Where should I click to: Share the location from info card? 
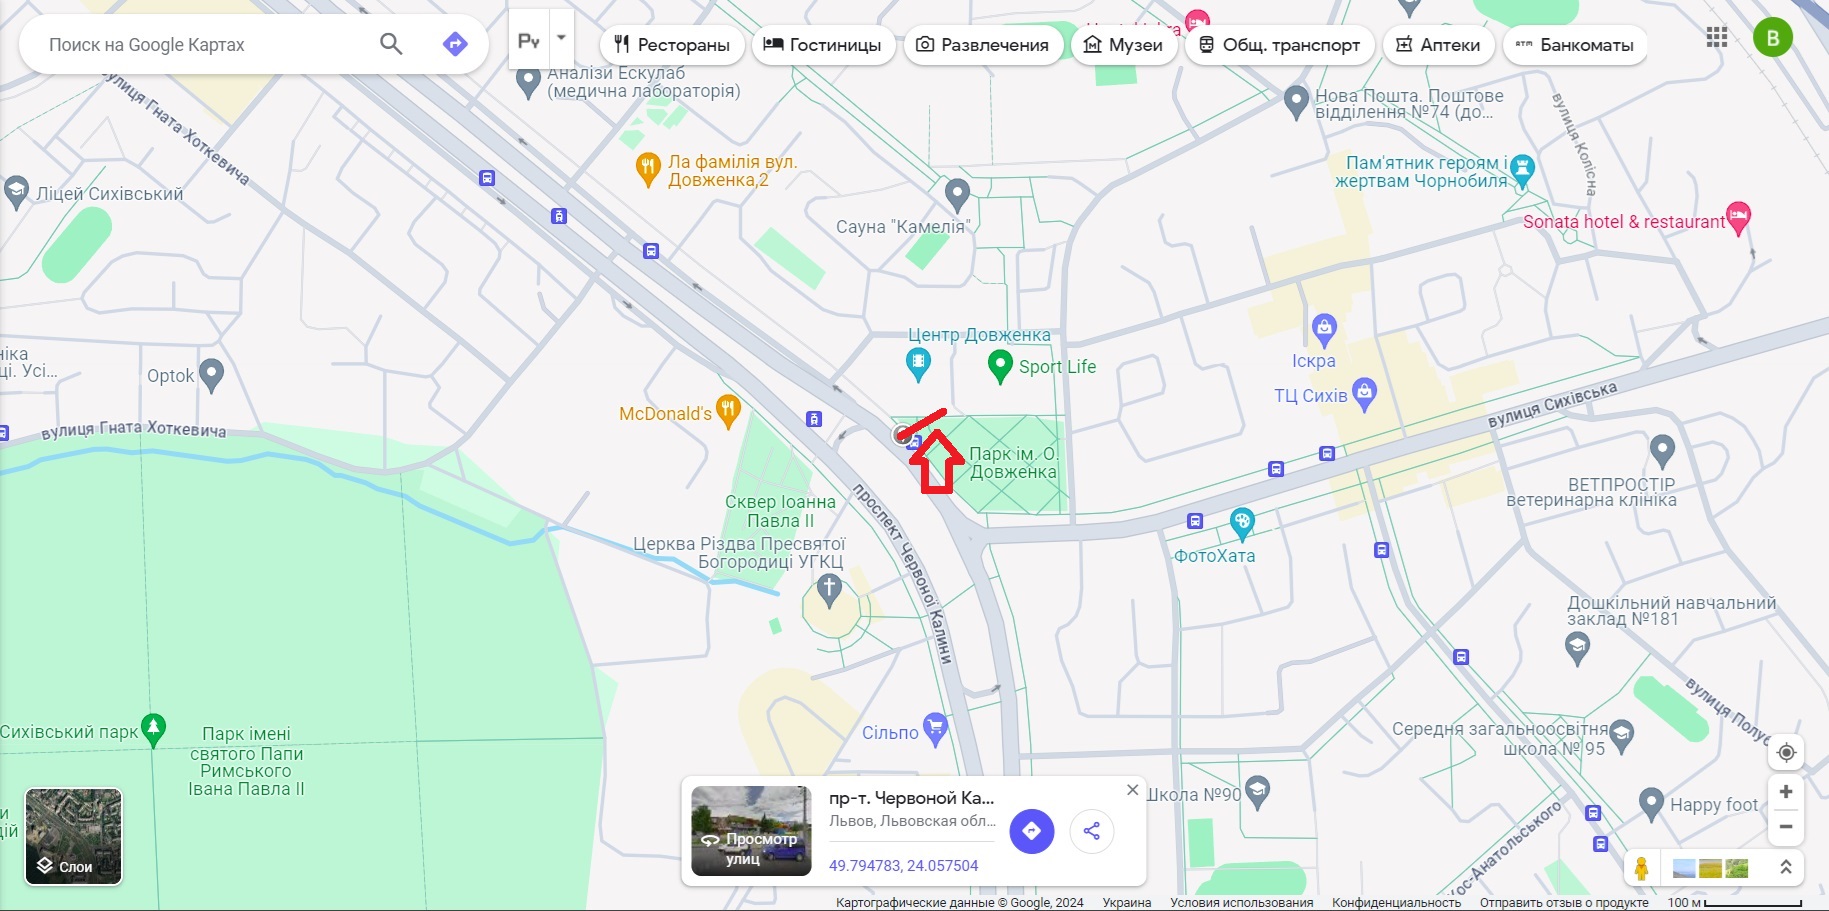(1092, 831)
